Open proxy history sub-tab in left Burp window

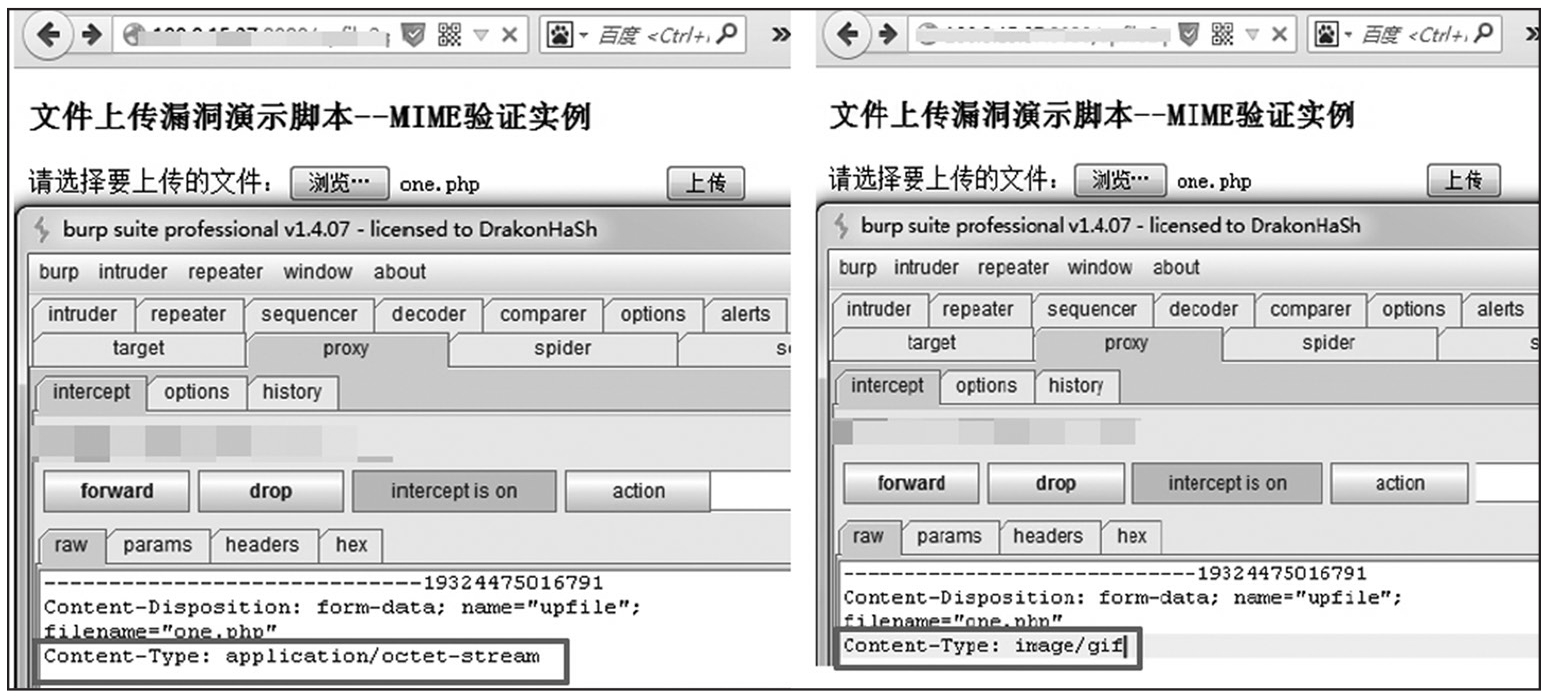click(291, 392)
